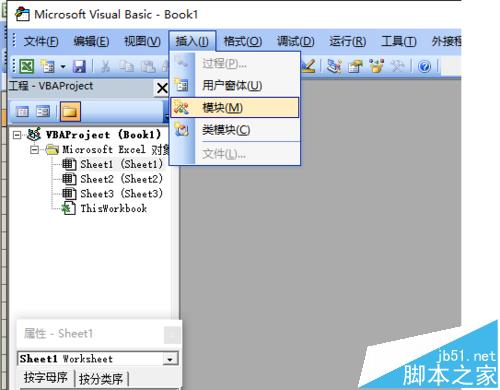Close the 工程 - VBAProject panel

point(162,88)
